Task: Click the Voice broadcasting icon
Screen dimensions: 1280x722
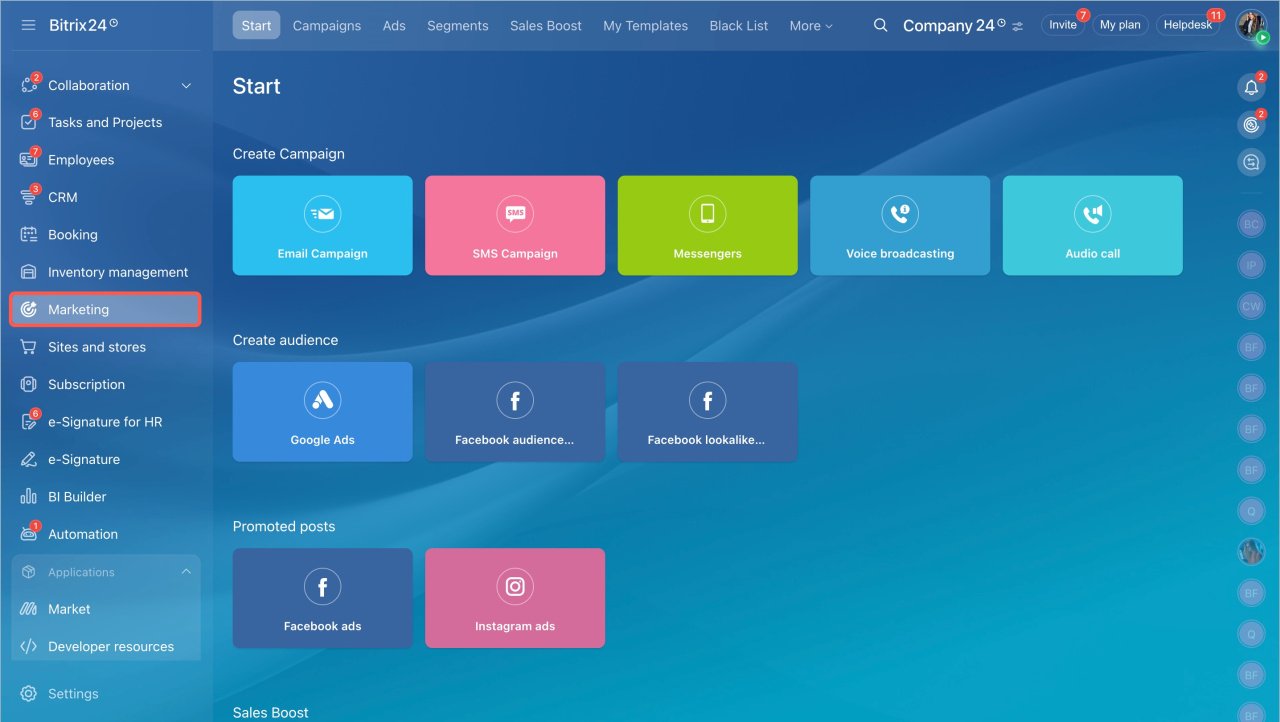Action: [x=900, y=214]
